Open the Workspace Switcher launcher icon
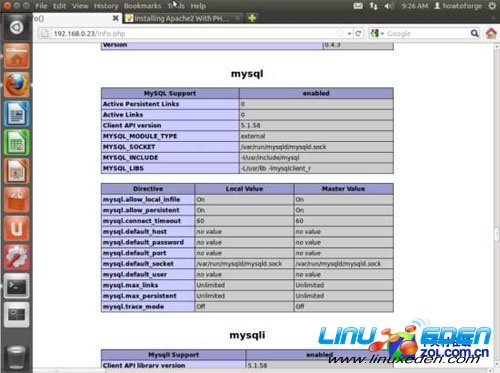500x373 pixels. [16, 315]
